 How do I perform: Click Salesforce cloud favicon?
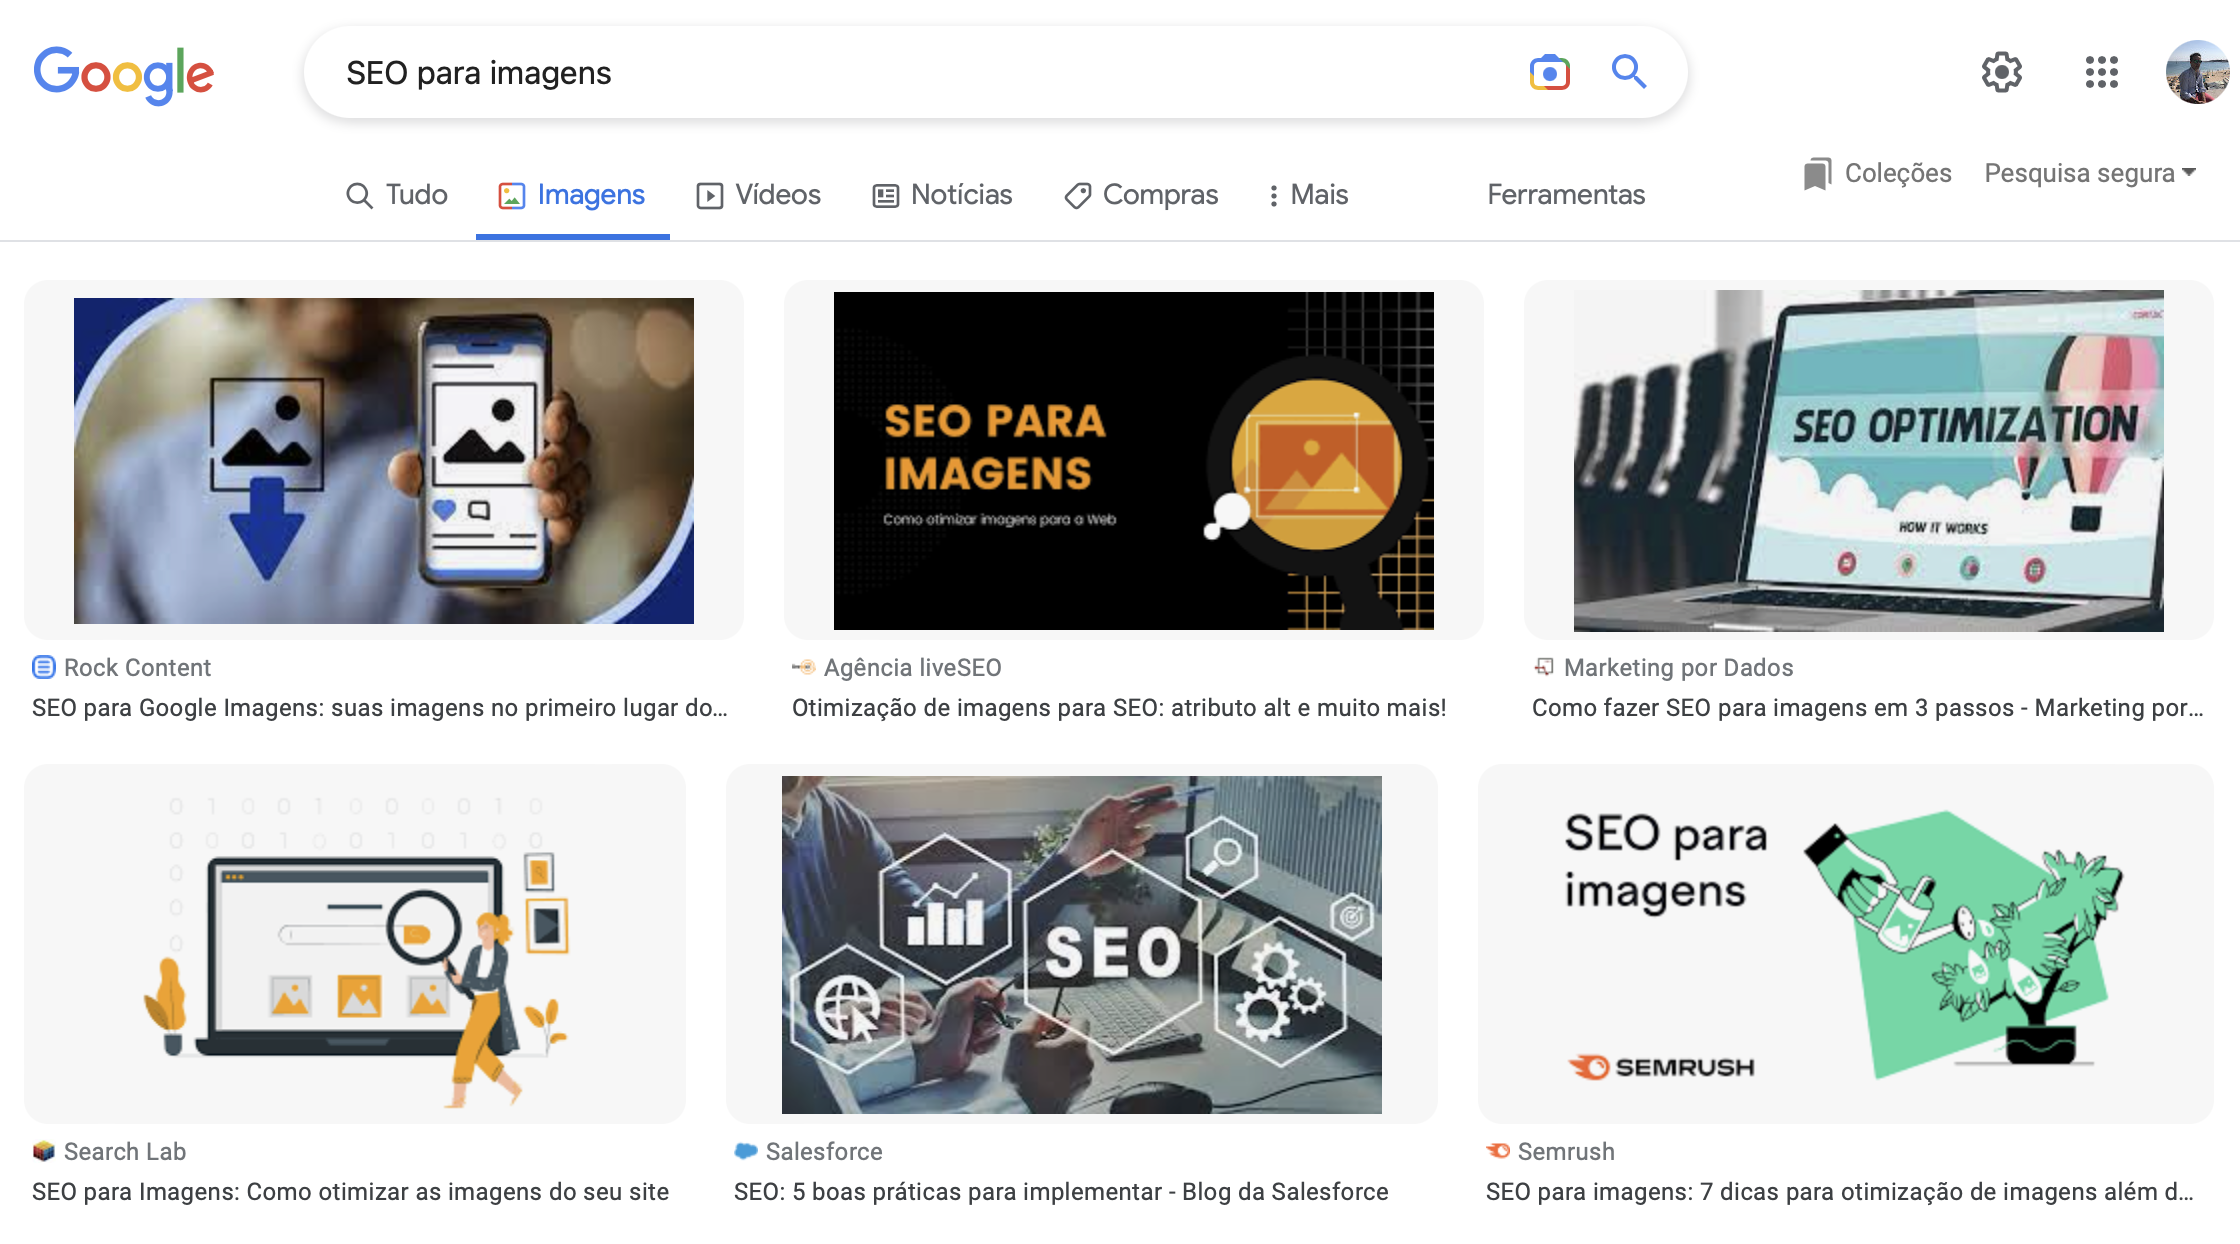pyautogui.click(x=746, y=1151)
